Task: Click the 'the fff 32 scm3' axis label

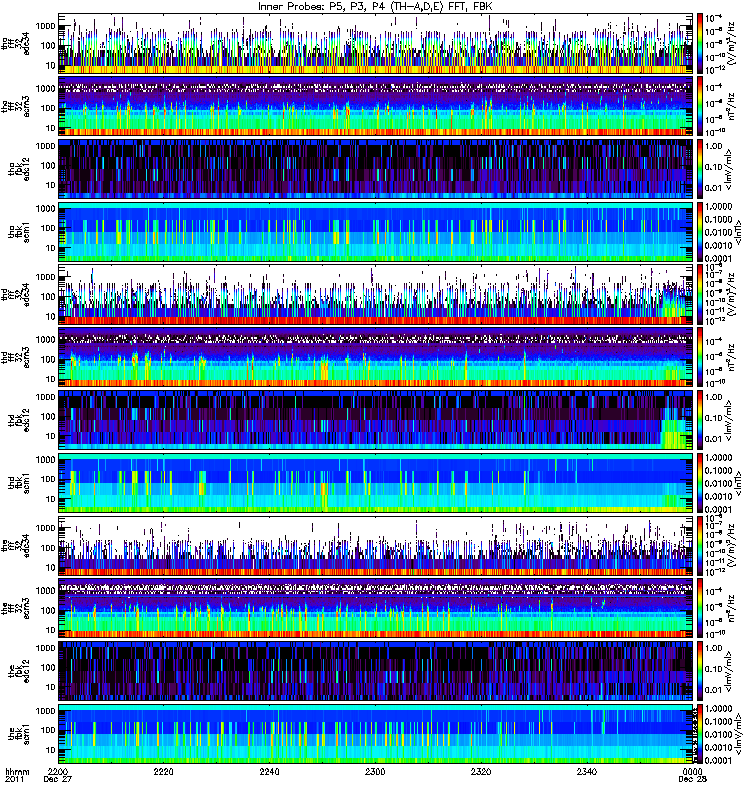Action: pos(16,608)
